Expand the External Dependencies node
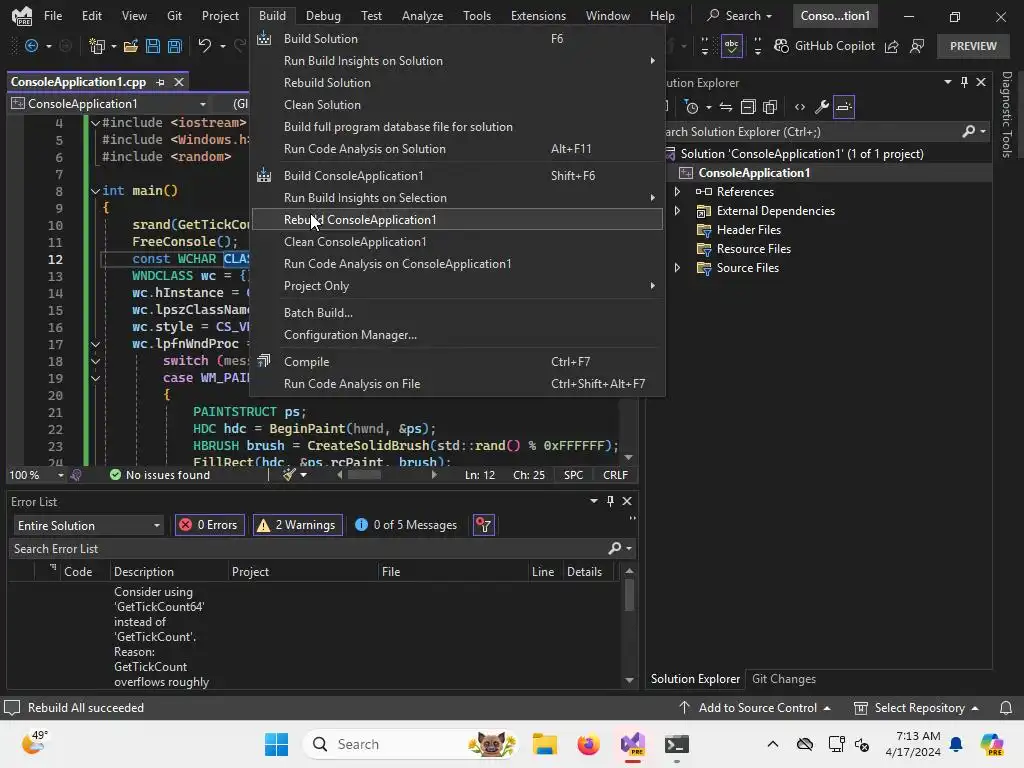Viewport: 1024px width, 768px height. 677,211
